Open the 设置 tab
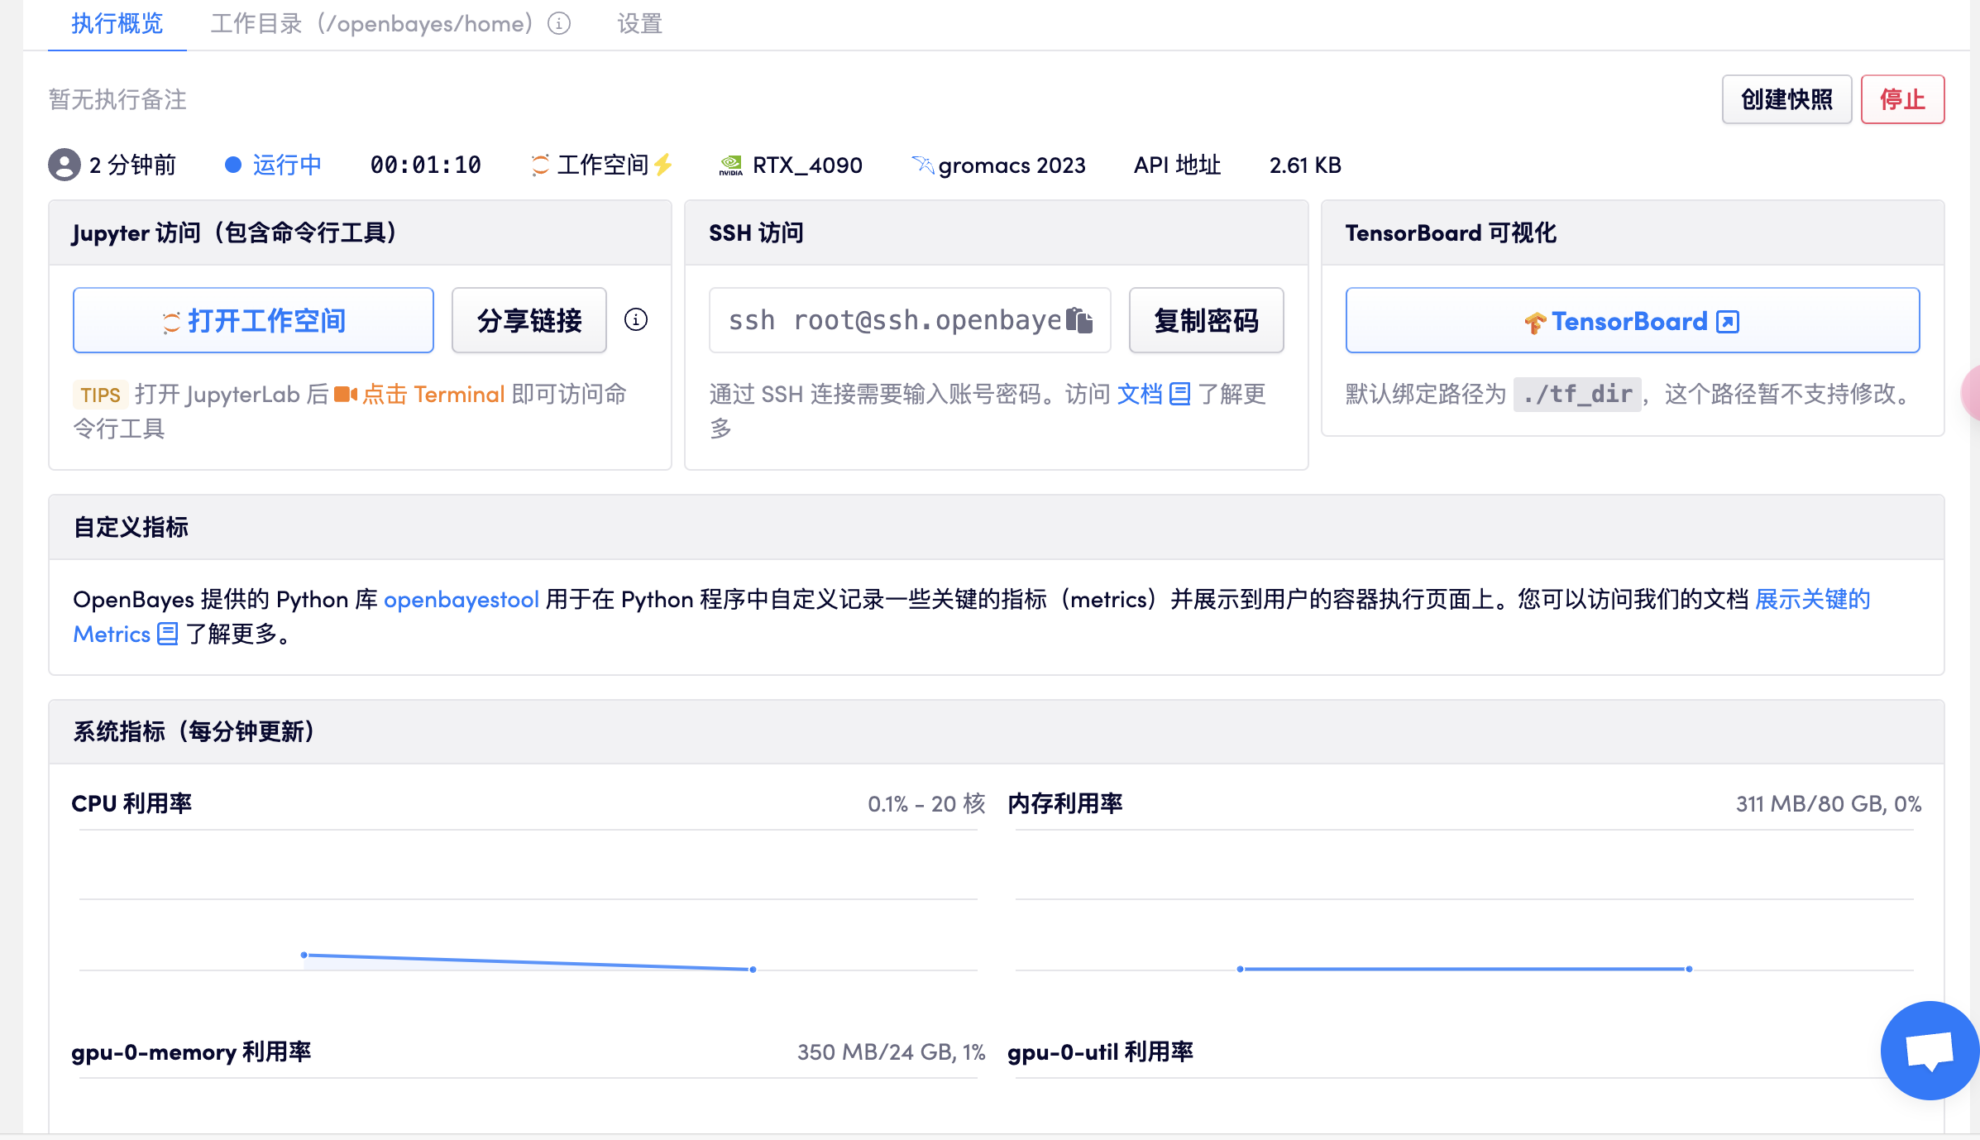 click(x=639, y=23)
